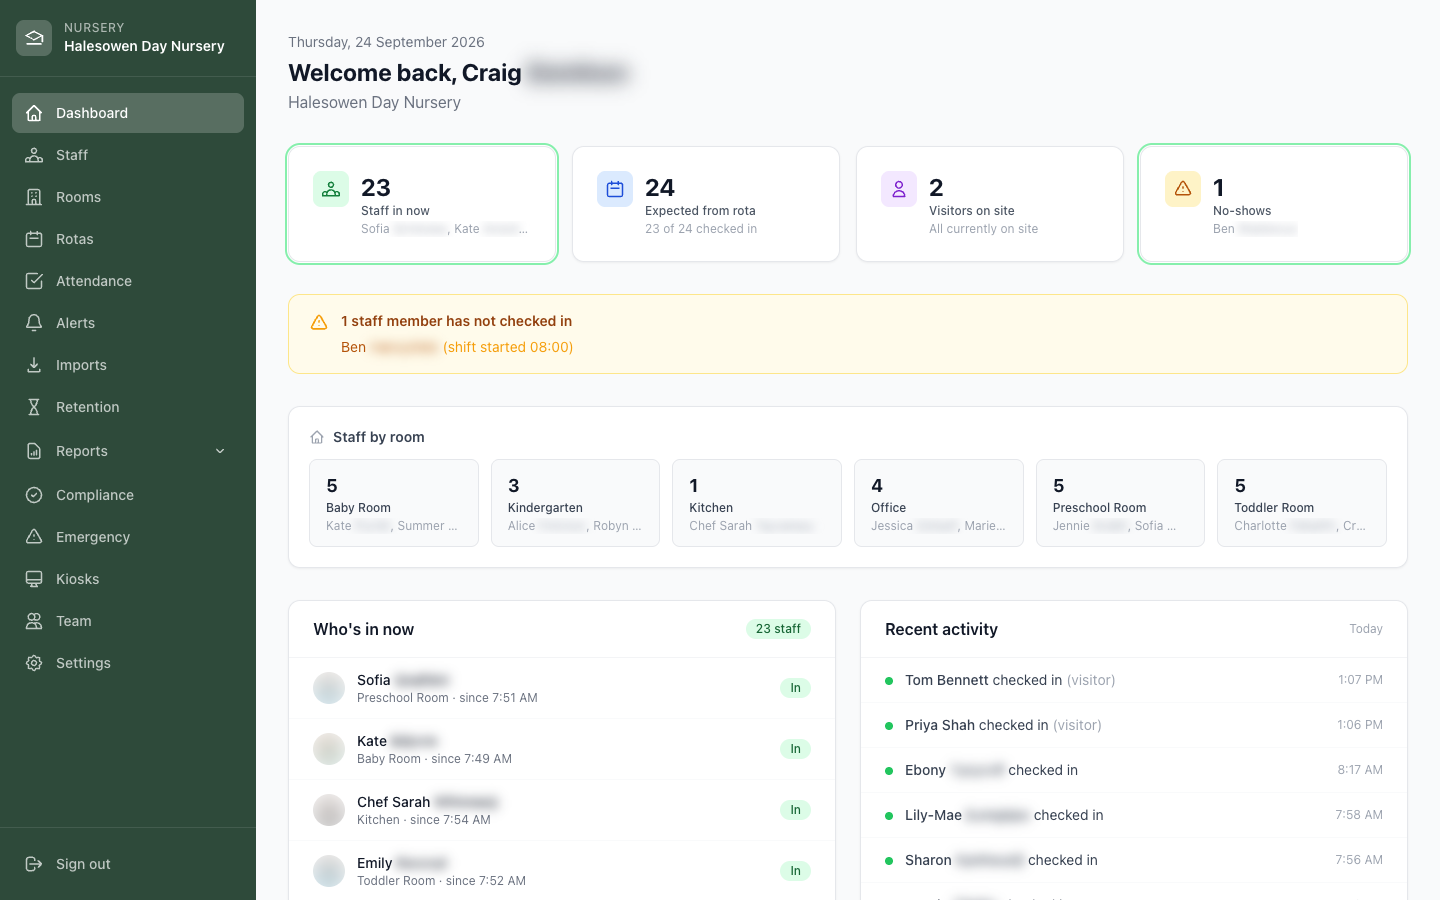1440x900 pixels.
Task: Click the Kiosks monitor icon in sidebar
Action: coord(34,579)
